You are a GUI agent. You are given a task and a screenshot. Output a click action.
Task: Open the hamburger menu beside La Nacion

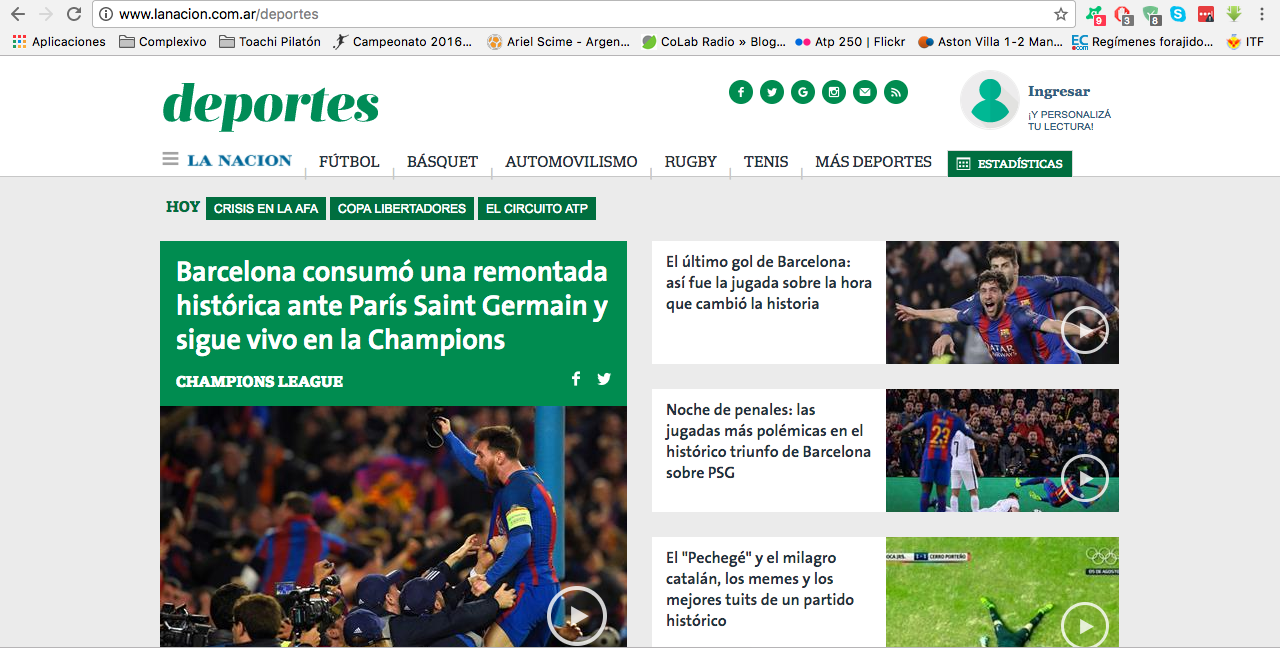pos(170,159)
